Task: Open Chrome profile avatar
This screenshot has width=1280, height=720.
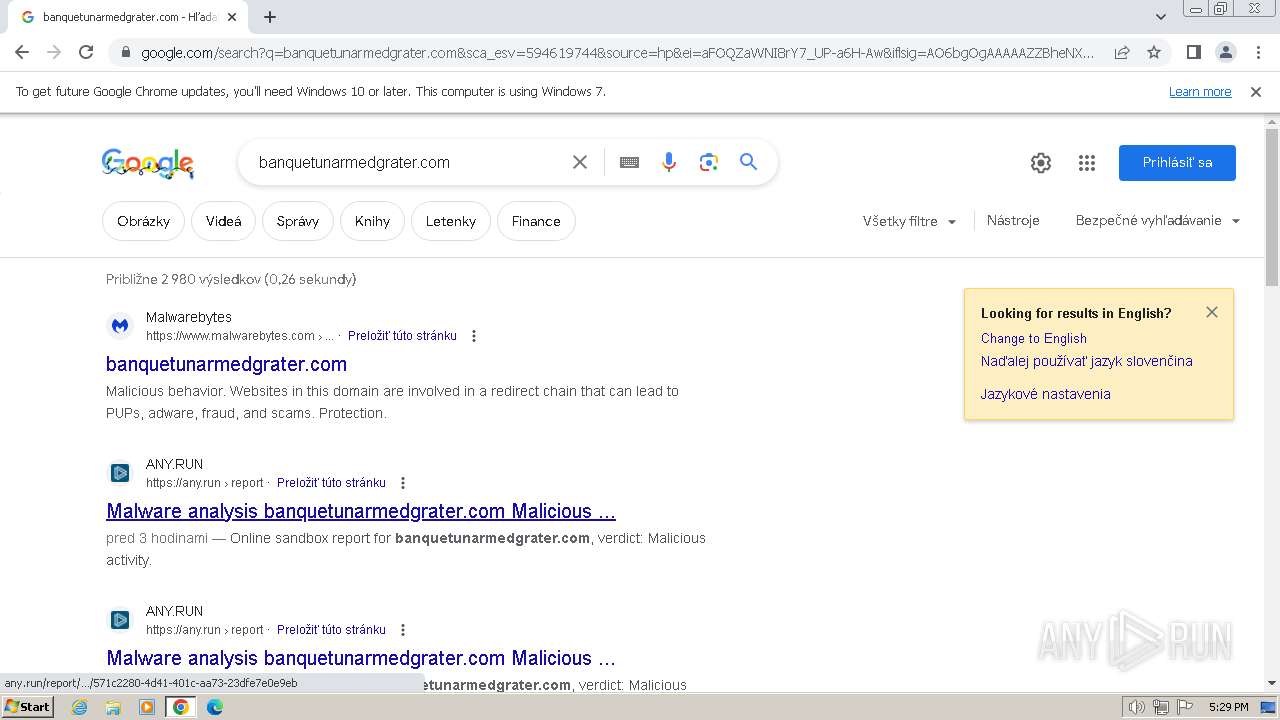Action: (x=1226, y=52)
